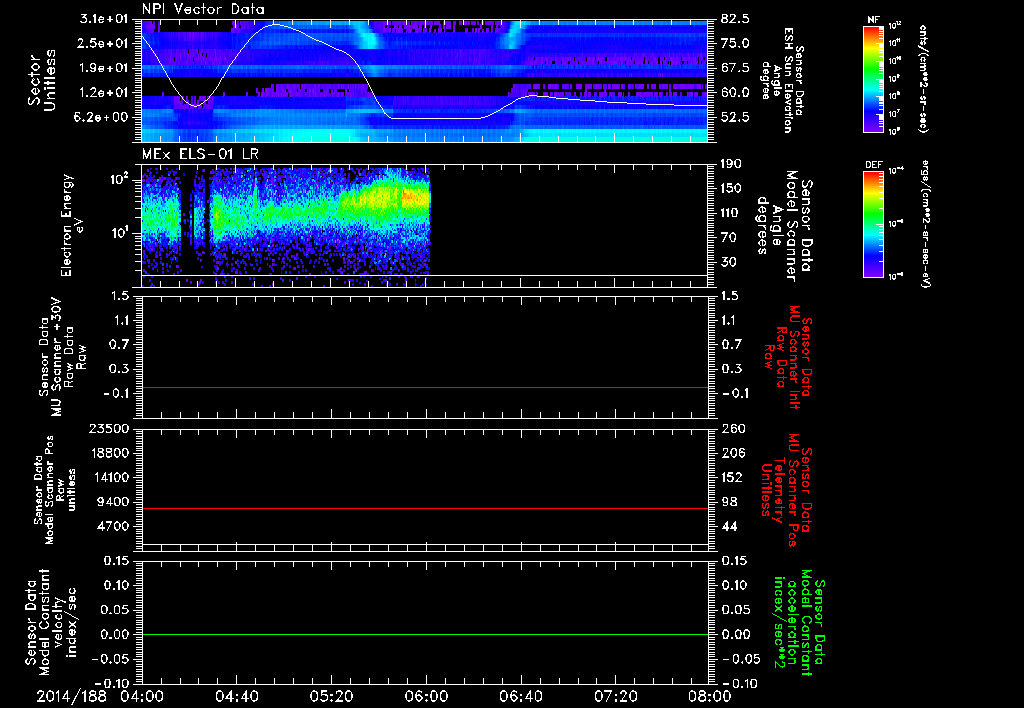Click the "1.2e+01" sector tick value

pos(102,92)
